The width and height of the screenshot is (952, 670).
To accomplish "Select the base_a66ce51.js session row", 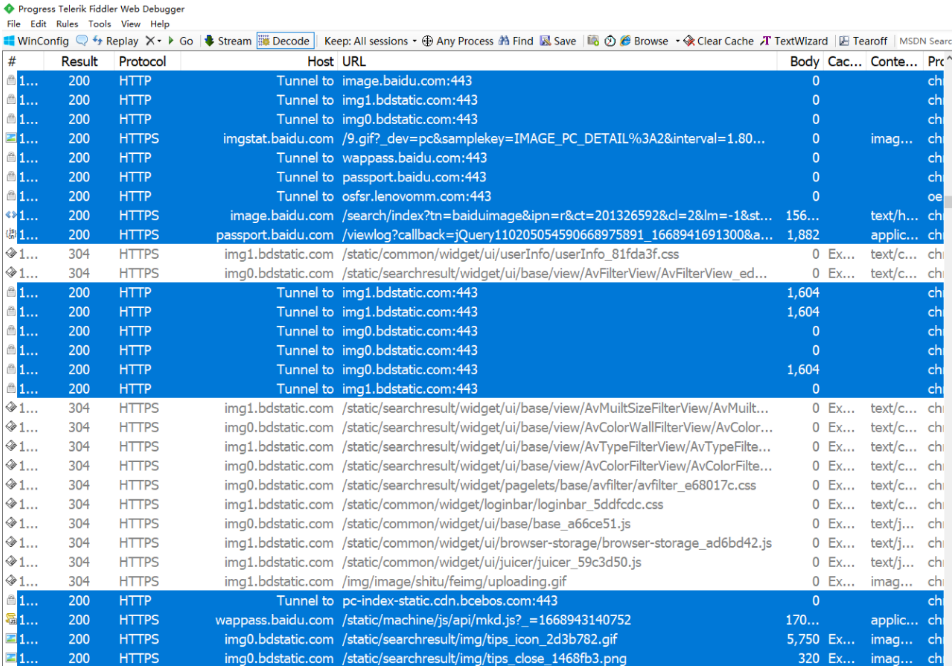I will 474,523.
